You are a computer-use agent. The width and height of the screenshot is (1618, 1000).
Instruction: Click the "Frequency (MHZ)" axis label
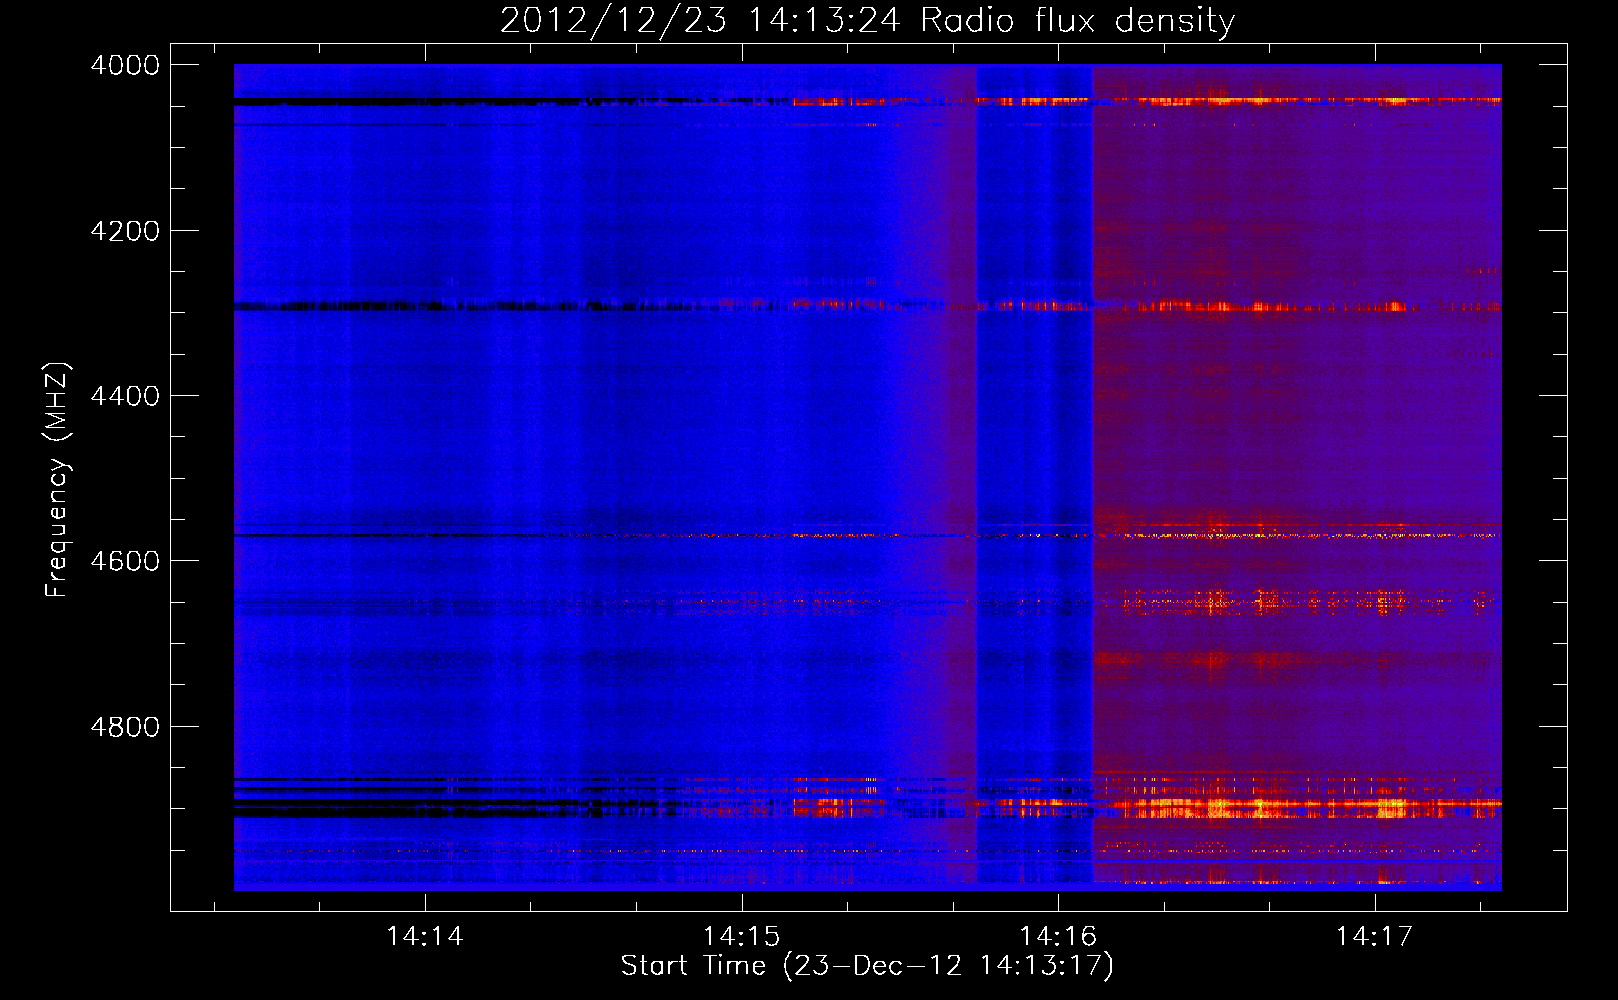(57, 480)
